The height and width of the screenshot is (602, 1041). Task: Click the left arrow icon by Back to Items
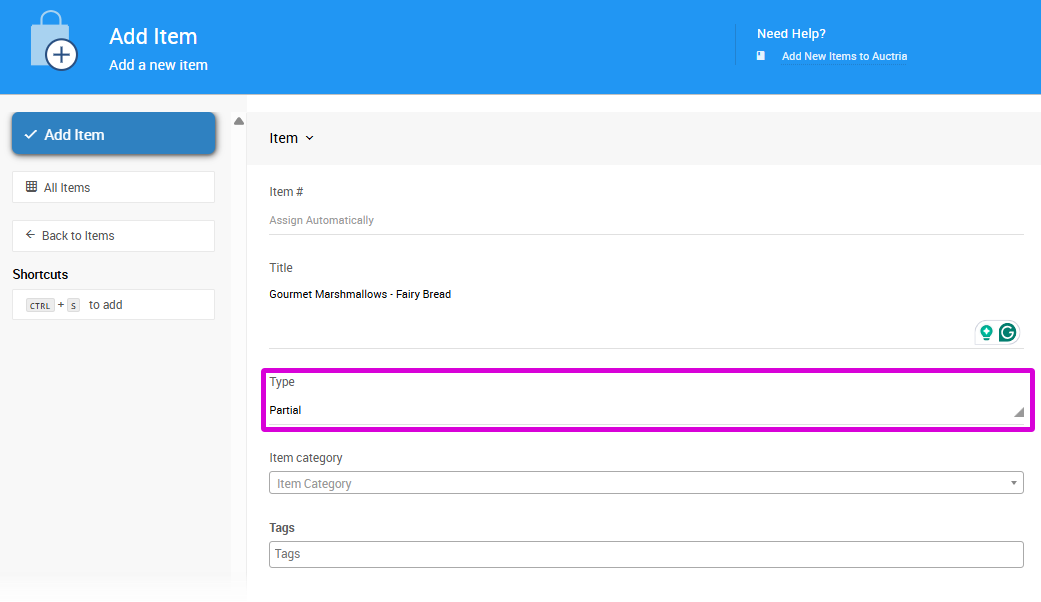click(30, 235)
